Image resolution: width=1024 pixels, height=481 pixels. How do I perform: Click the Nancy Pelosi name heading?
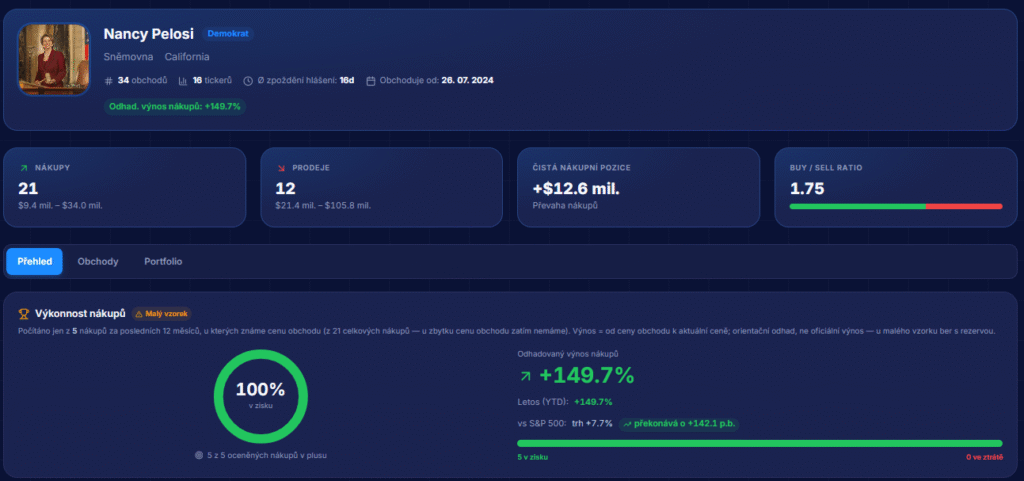pyautogui.click(x=148, y=34)
